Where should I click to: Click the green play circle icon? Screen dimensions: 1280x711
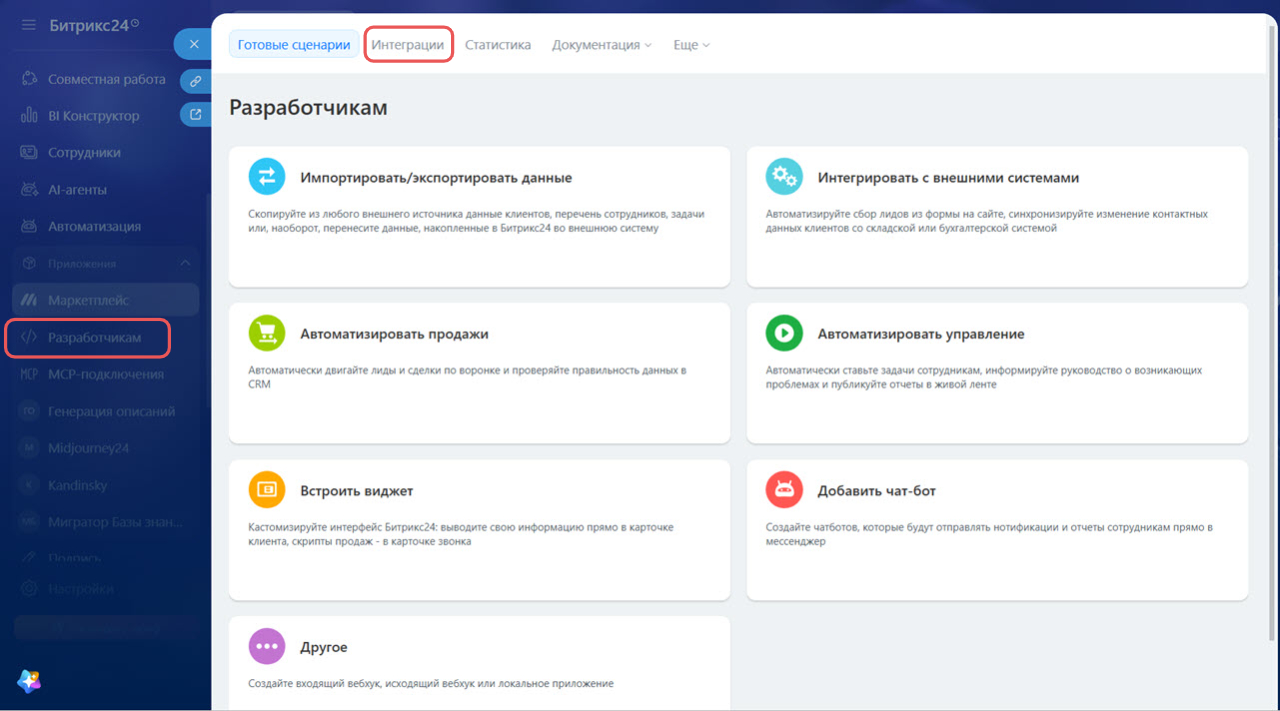(785, 333)
